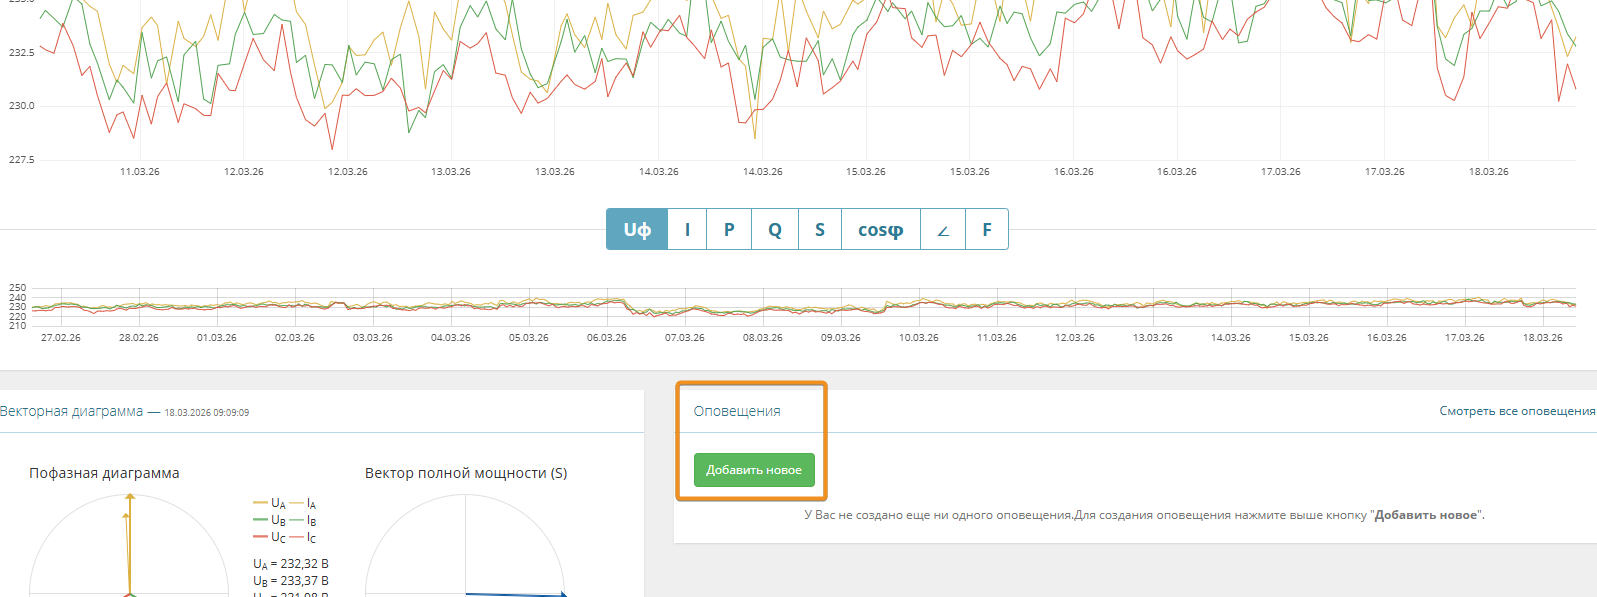Screen dimensions: 1597x597
Task: Show the P active power tab
Action: point(729,230)
